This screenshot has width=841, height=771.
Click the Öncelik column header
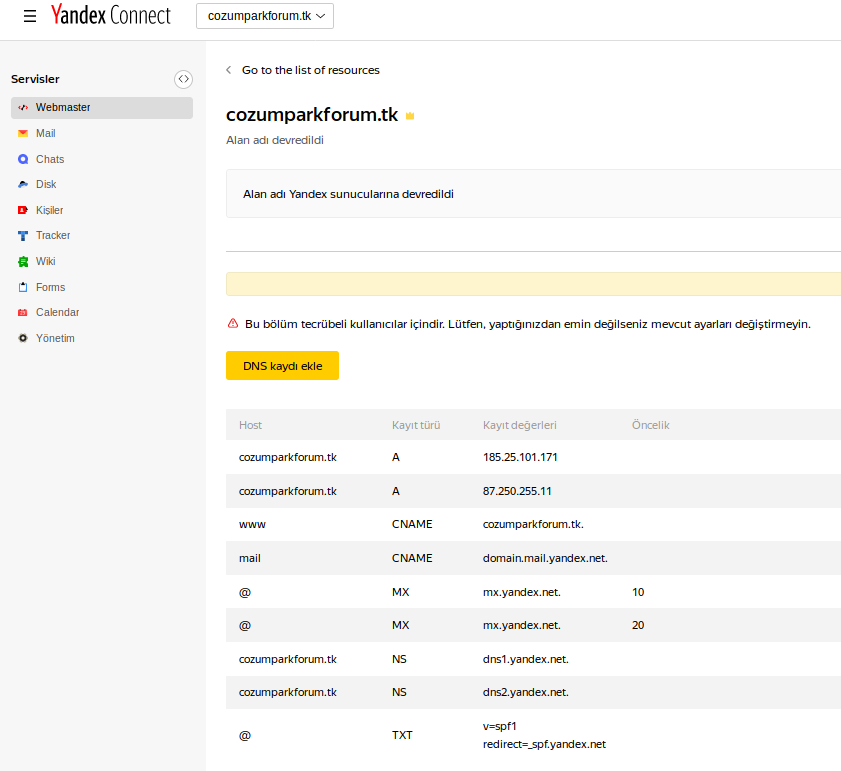pos(651,425)
